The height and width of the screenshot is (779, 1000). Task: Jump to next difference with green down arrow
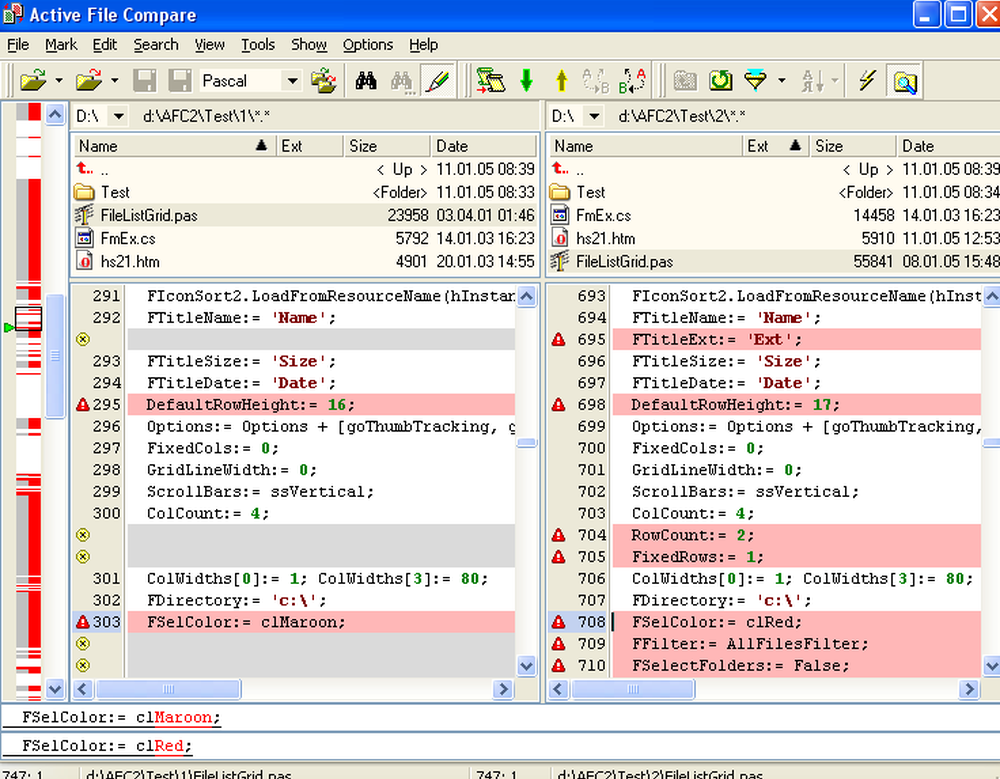[526, 81]
